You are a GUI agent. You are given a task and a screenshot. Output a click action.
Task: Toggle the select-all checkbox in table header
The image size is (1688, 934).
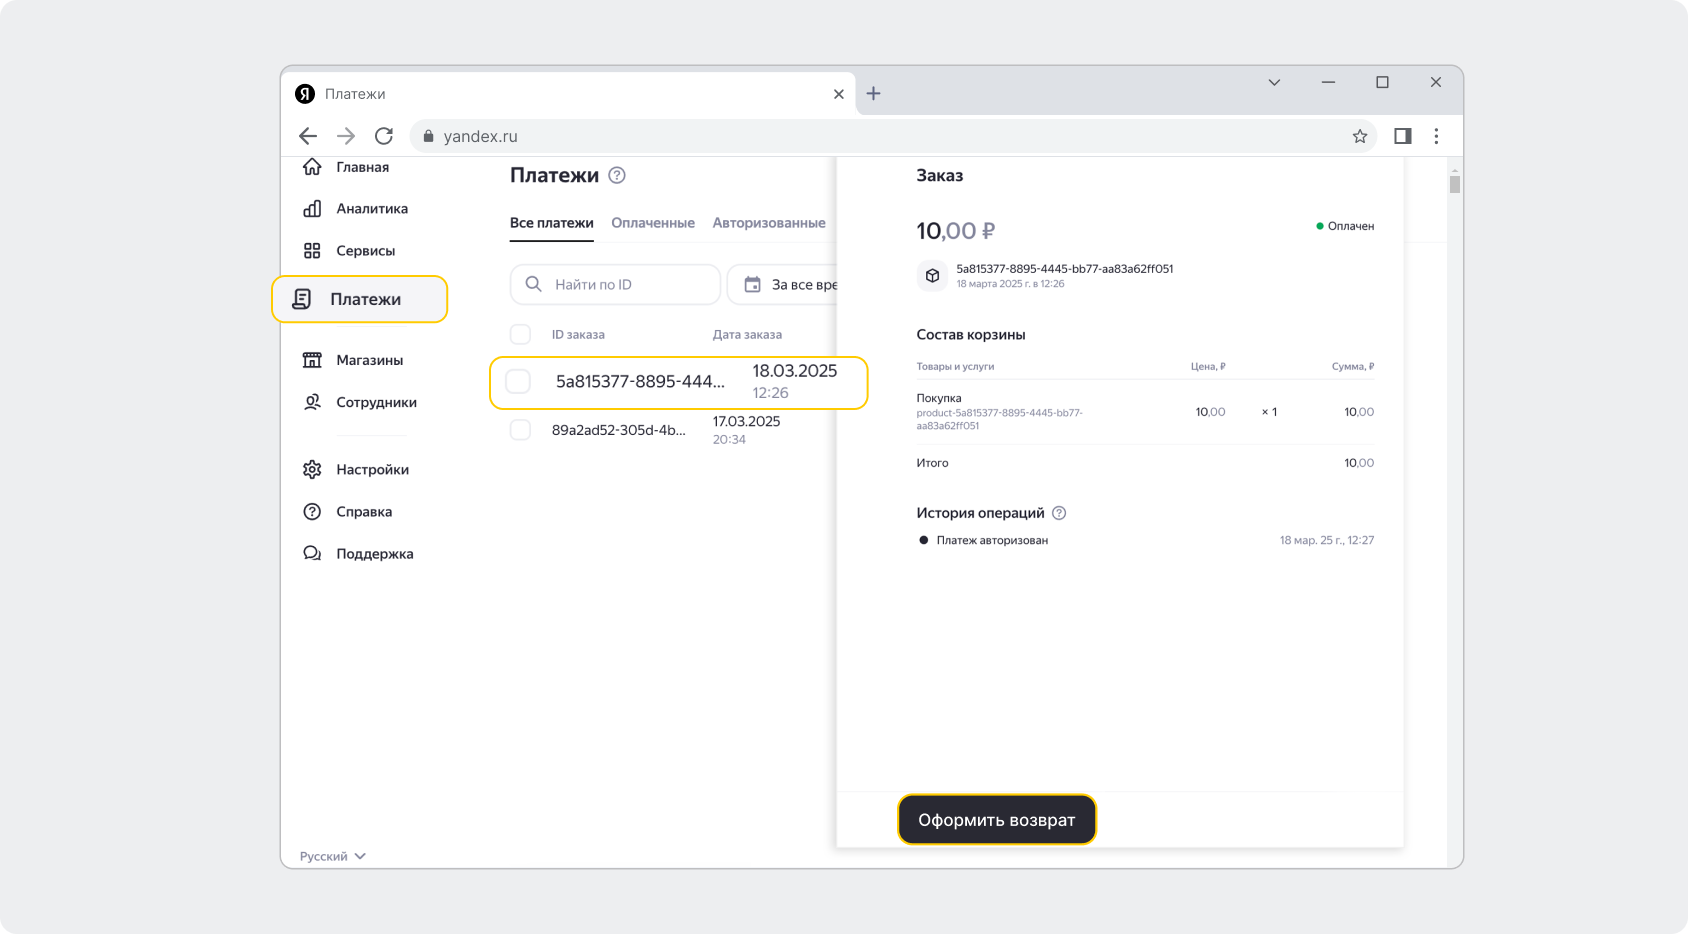coord(520,334)
